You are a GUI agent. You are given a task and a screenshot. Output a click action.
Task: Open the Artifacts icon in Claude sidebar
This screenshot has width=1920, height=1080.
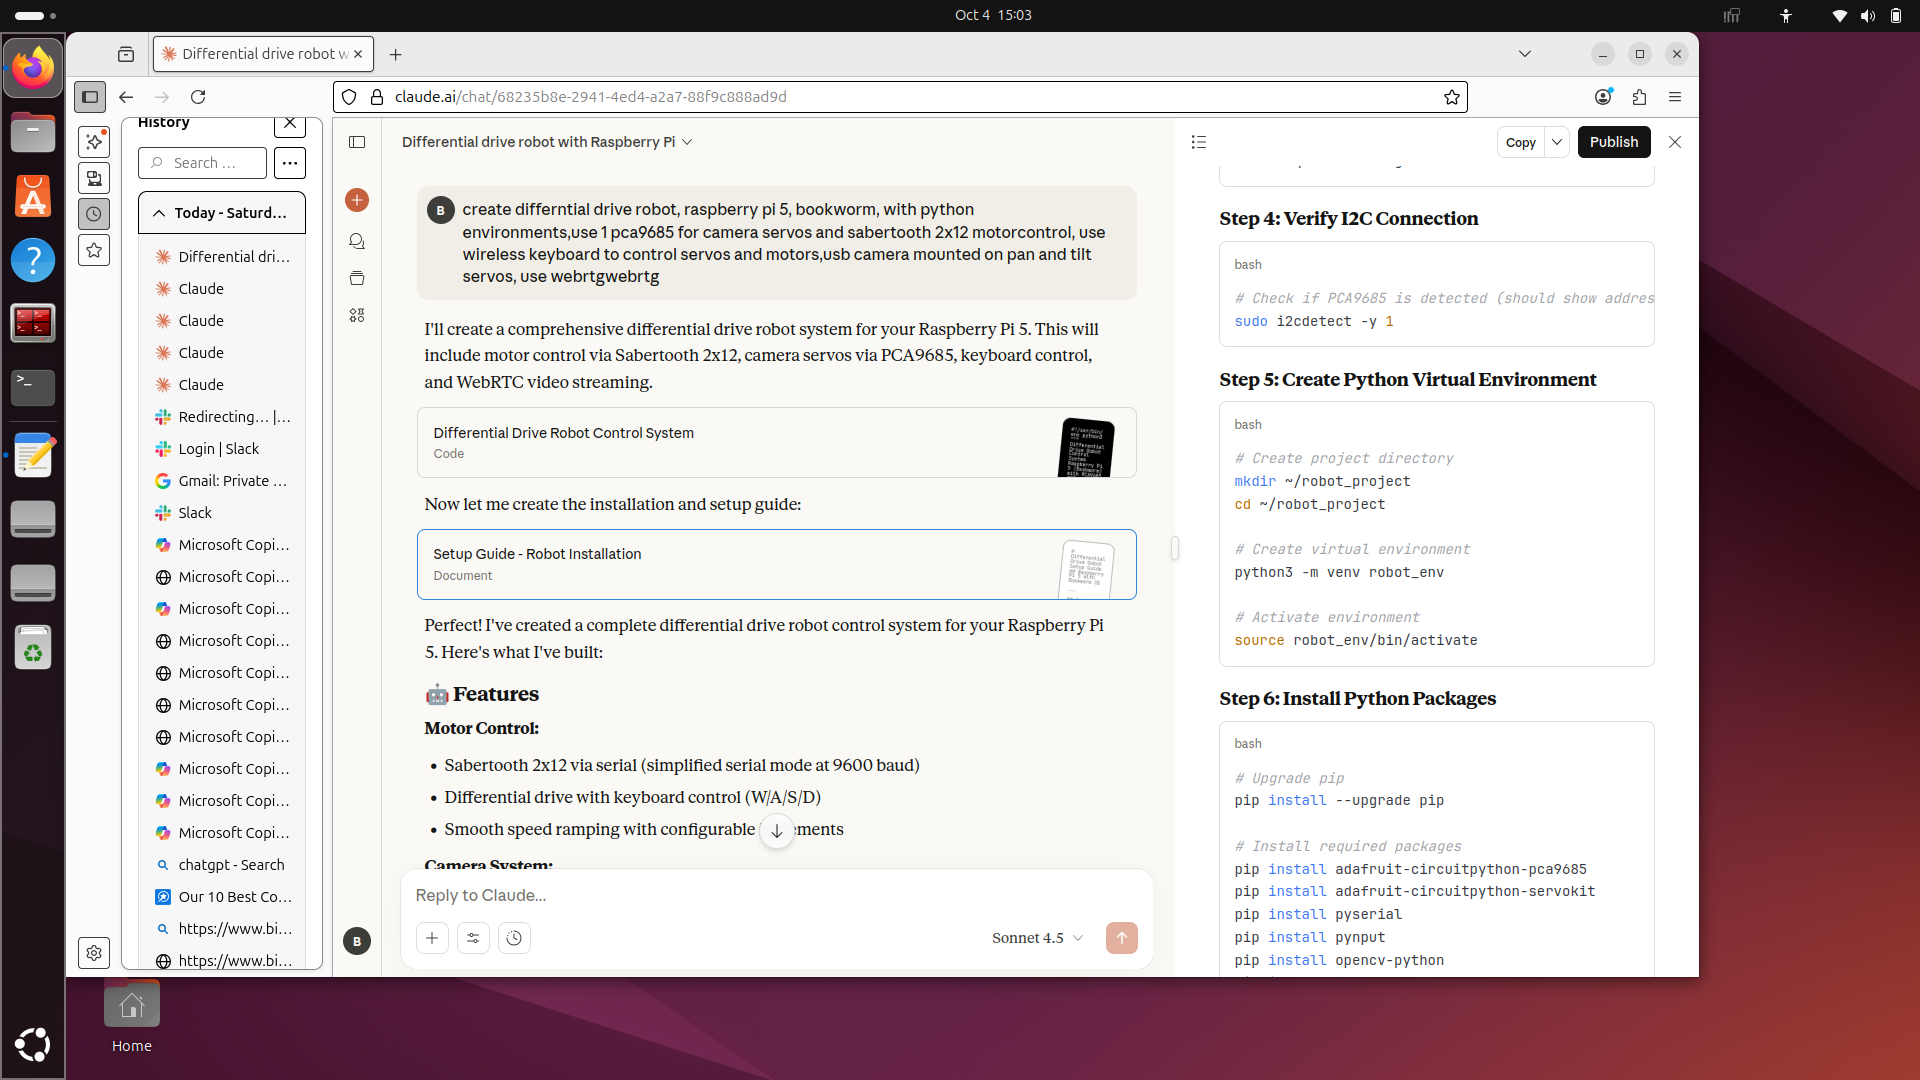tap(357, 315)
